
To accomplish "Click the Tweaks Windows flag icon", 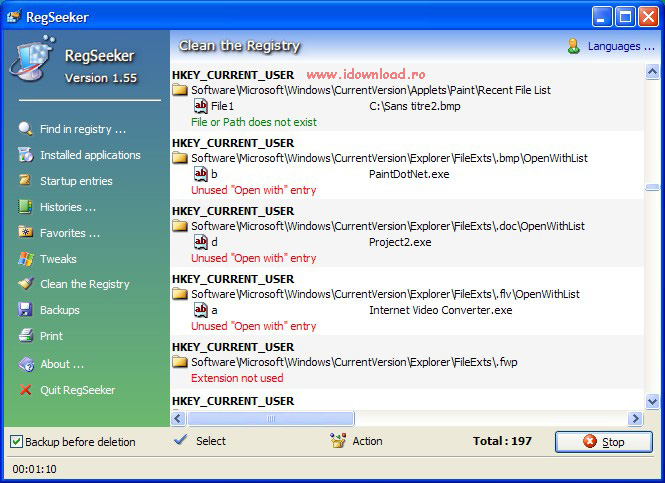I will click(x=26, y=259).
